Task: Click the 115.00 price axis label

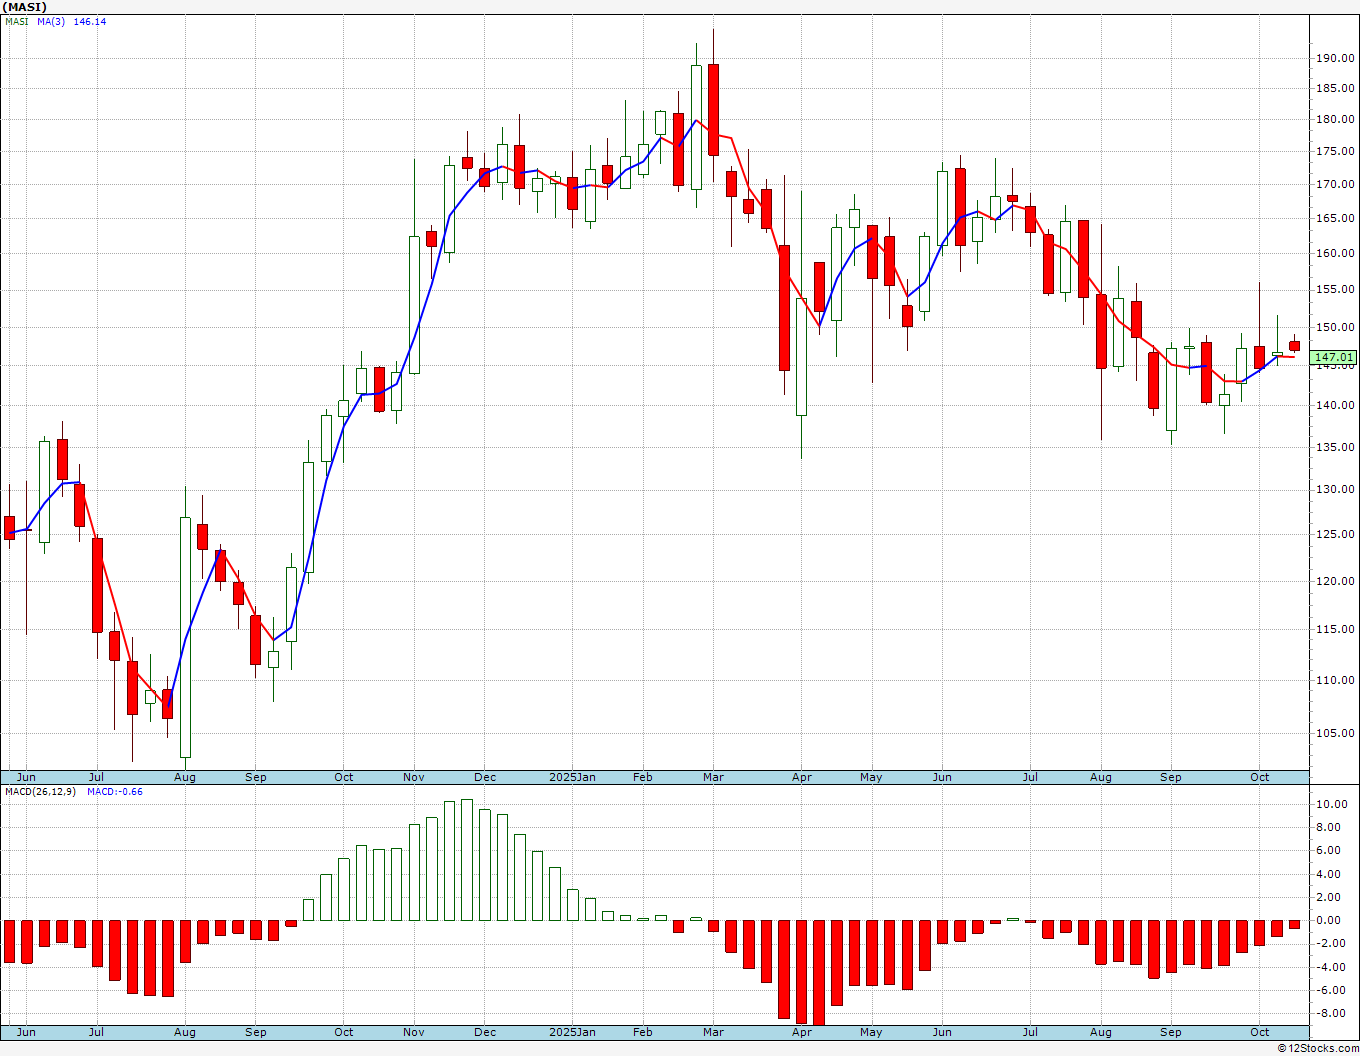Action: (x=1335, y=630)
